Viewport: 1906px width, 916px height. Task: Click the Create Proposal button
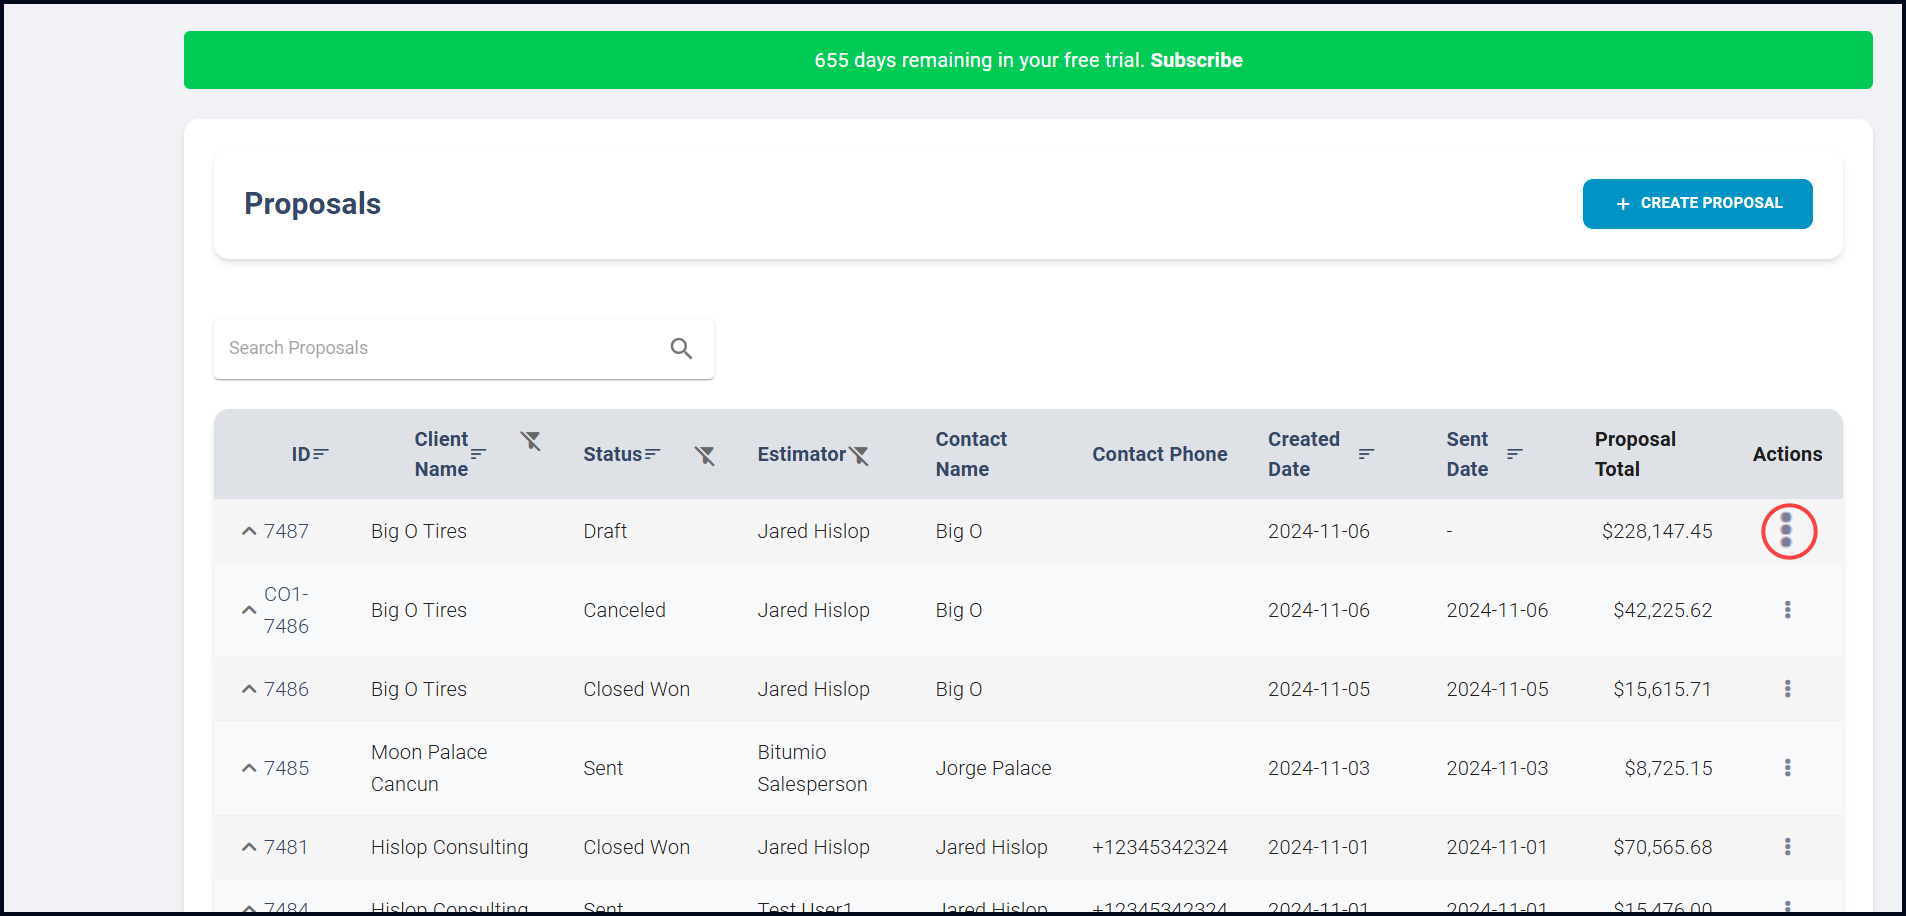pyautogui.click(x=1697, y=204)
